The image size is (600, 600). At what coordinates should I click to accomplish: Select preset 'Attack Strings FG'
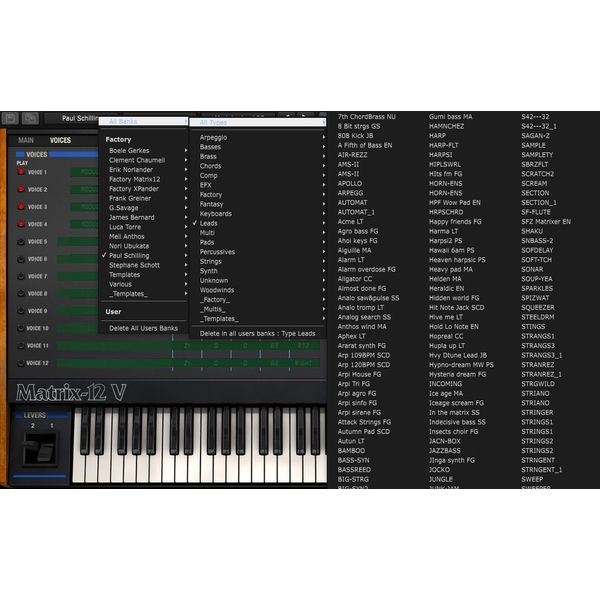(364, 422)
